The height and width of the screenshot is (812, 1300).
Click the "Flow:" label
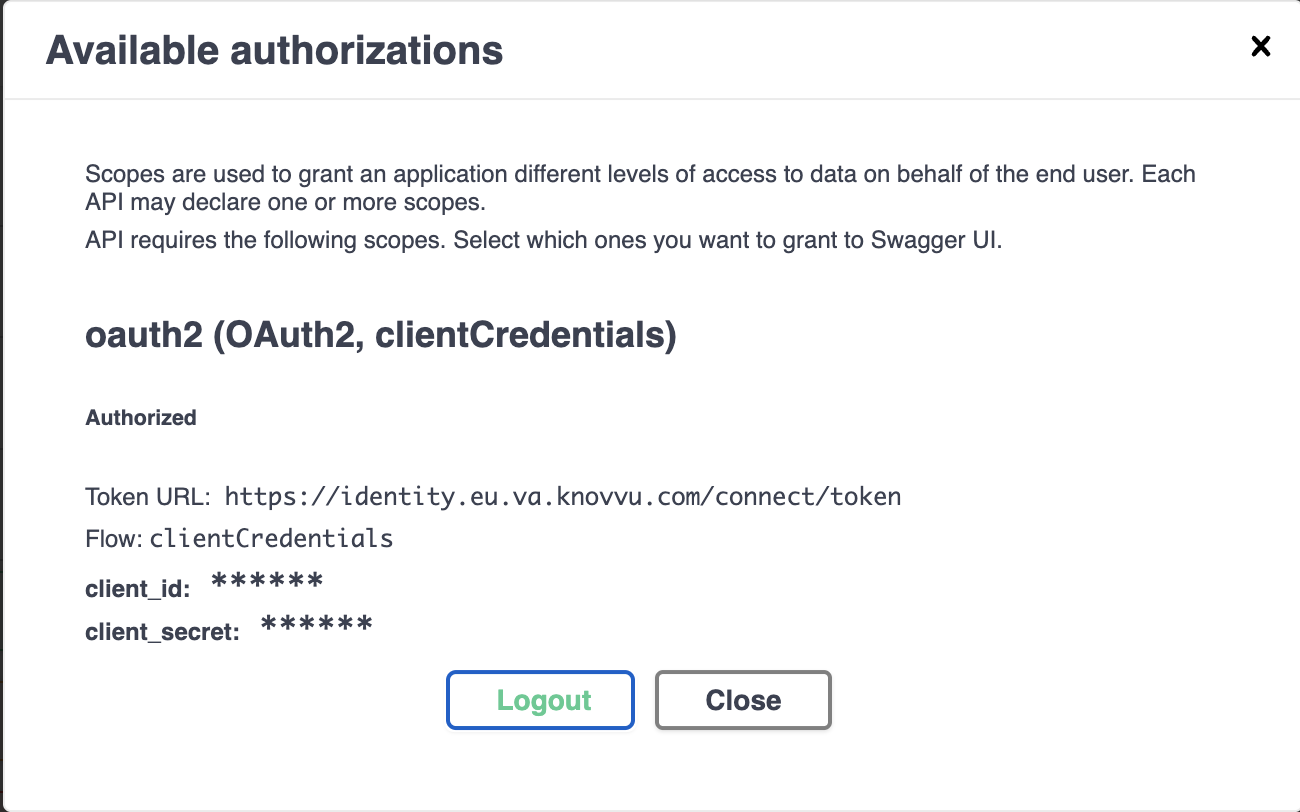[x=114, y=539]
